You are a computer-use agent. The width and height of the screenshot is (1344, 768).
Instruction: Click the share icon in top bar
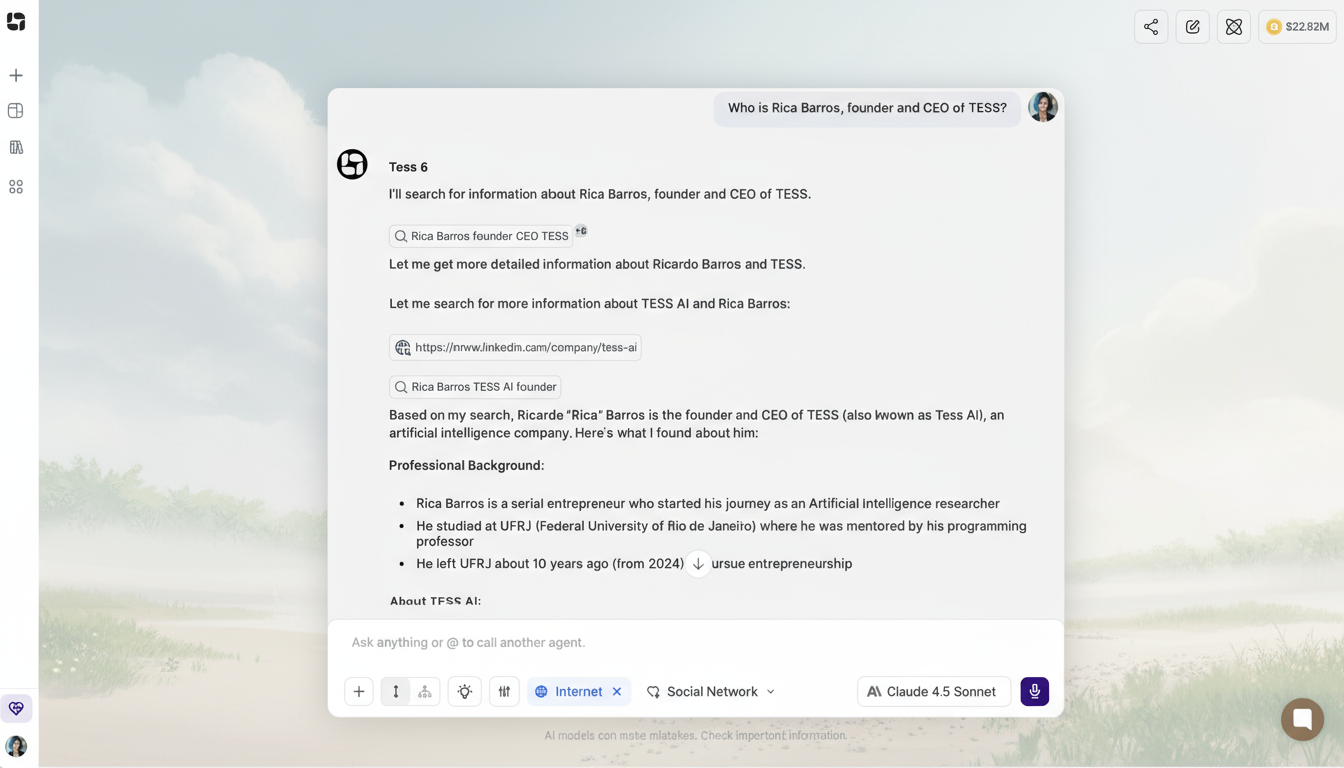[x=1151, y=27]
